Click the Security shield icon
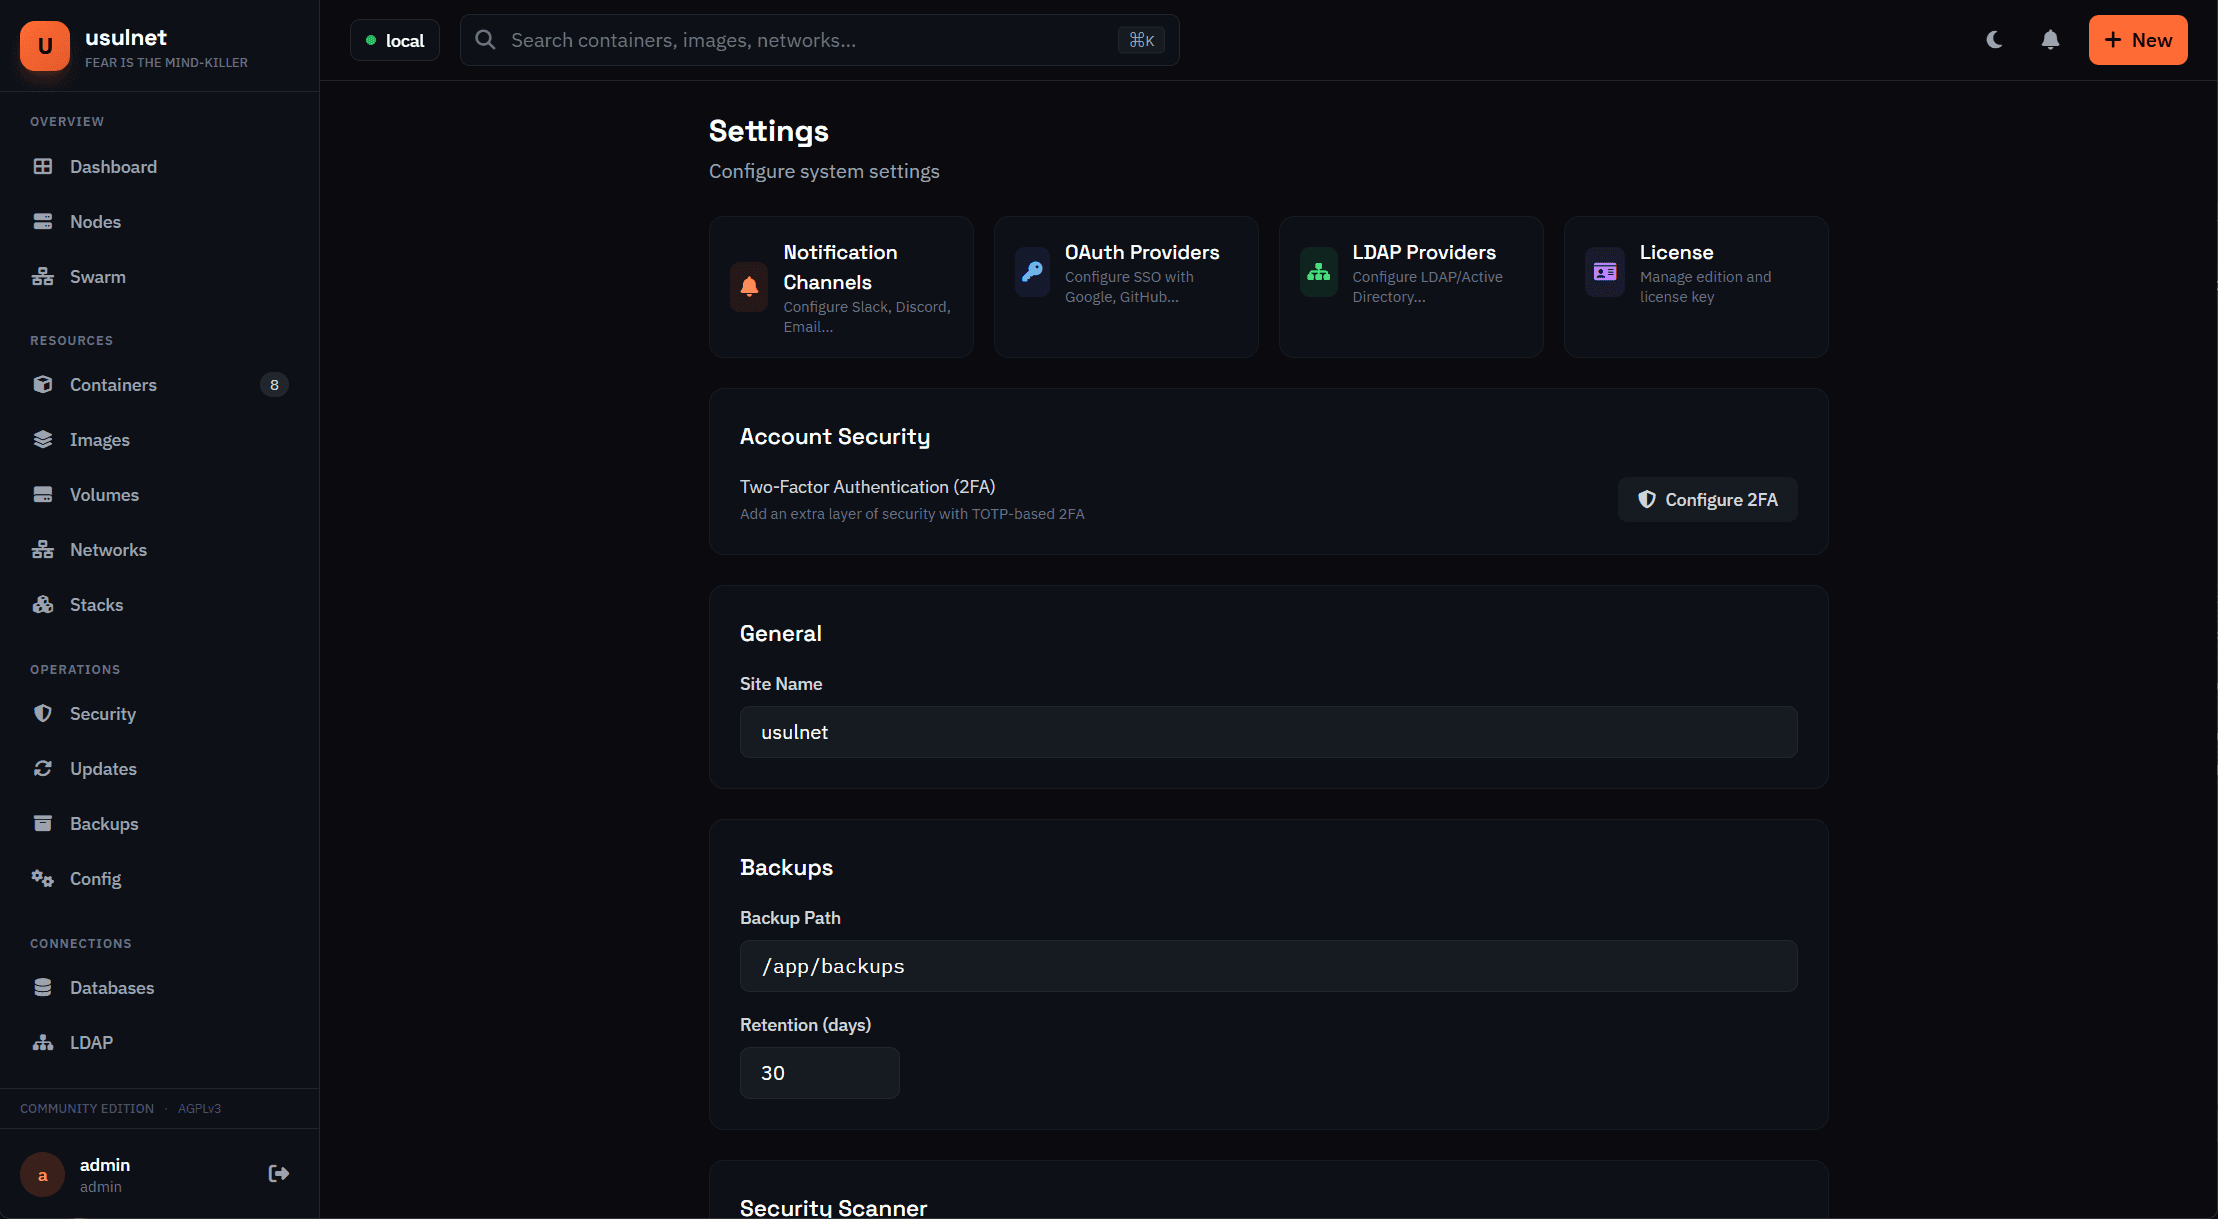 [x=43, y=713]
